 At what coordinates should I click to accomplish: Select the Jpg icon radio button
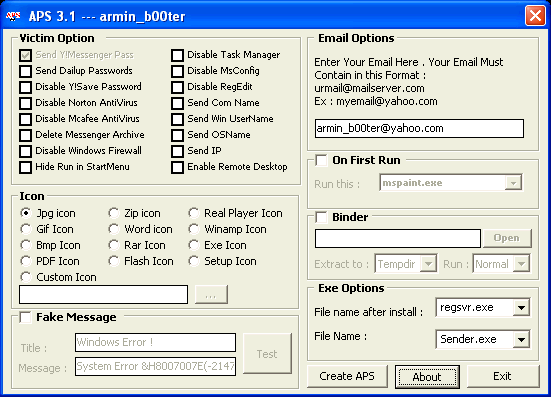point(26,213)
